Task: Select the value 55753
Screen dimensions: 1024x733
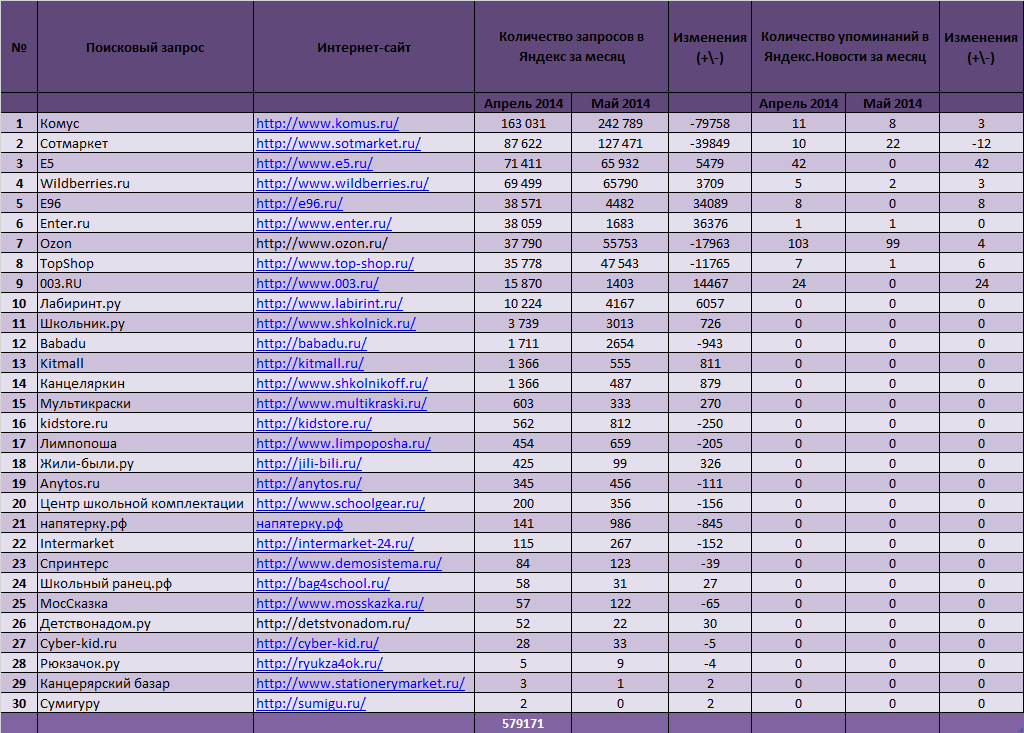Action: [x=620, y=244]
